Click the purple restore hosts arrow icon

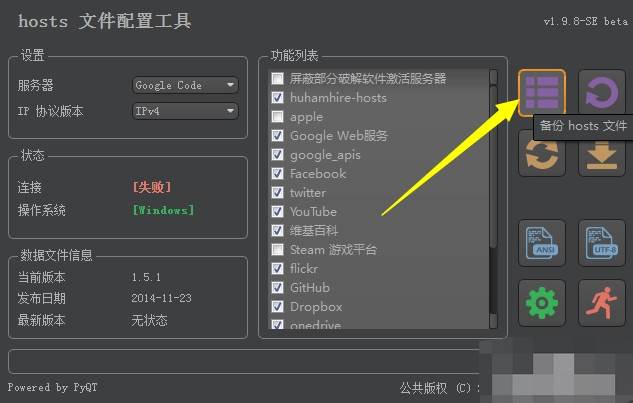point(602,93)
